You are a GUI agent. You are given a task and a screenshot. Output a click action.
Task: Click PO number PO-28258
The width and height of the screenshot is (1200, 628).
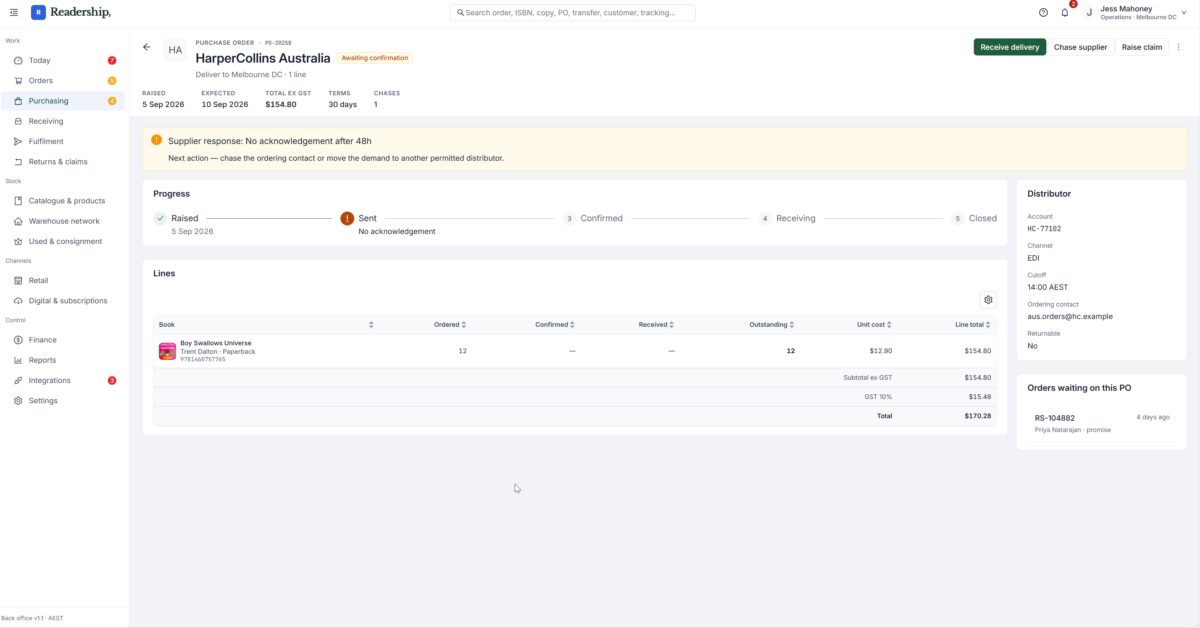pos(278,43)
